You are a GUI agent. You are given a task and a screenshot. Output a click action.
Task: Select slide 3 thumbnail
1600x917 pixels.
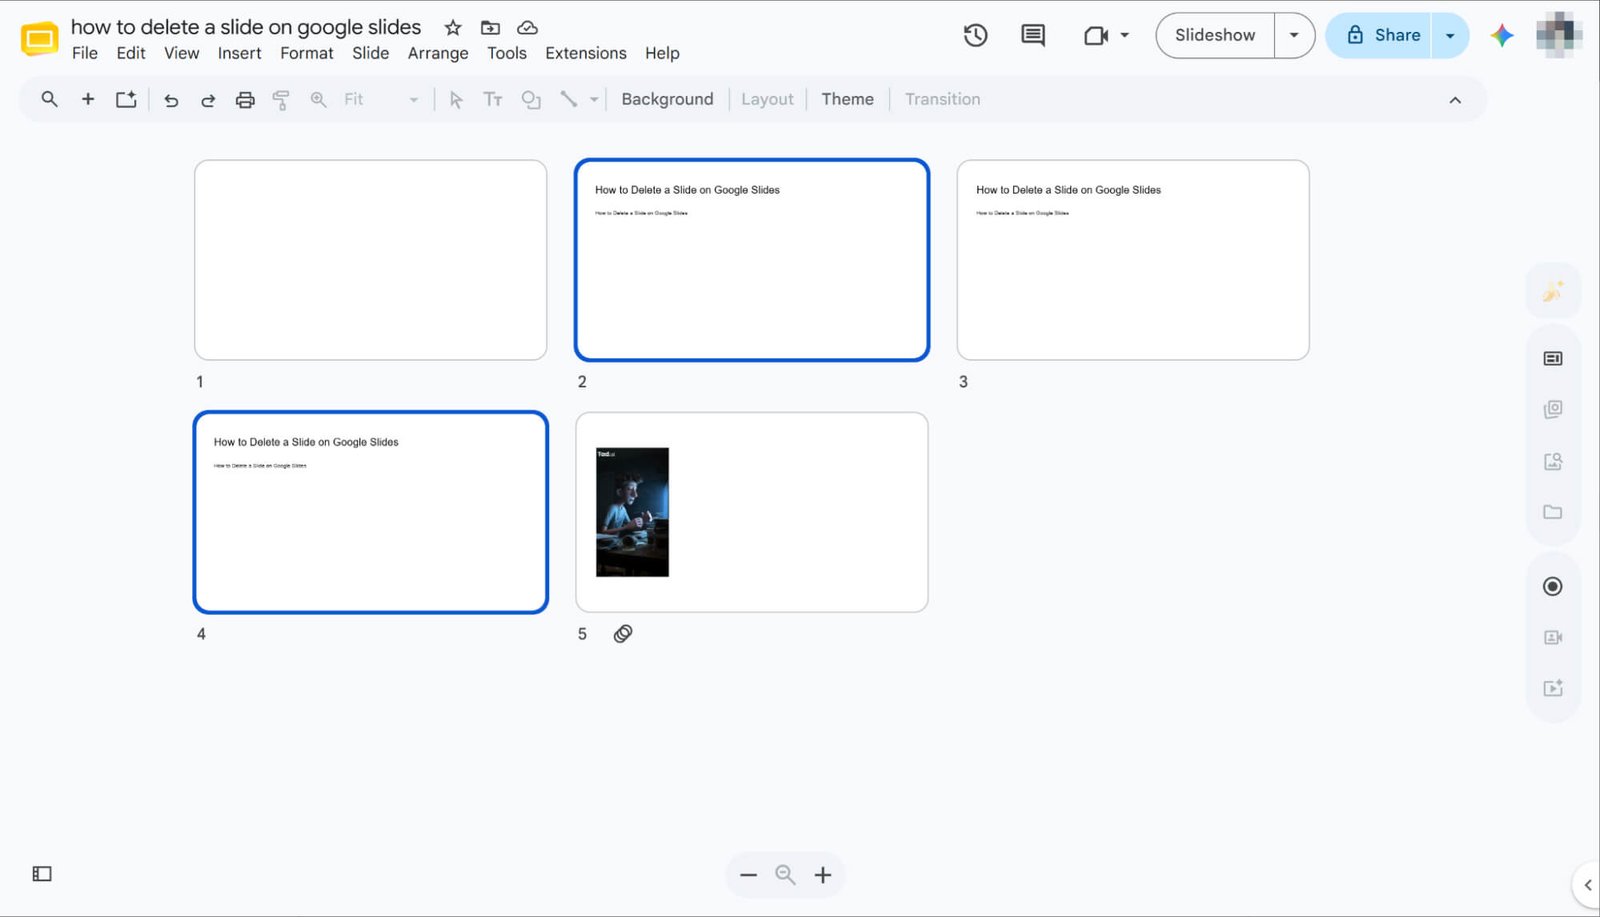tap(1133, 260)
